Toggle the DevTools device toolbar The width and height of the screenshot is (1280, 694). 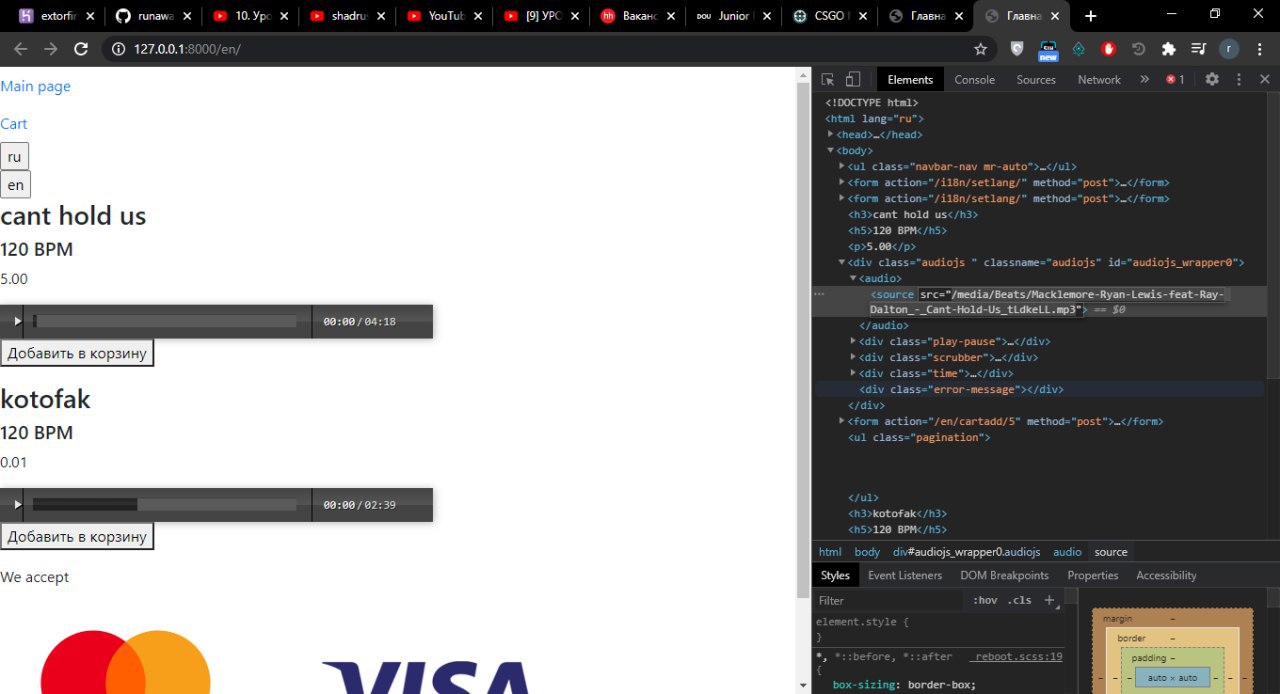pyautogui.click(x=853, y=80)
